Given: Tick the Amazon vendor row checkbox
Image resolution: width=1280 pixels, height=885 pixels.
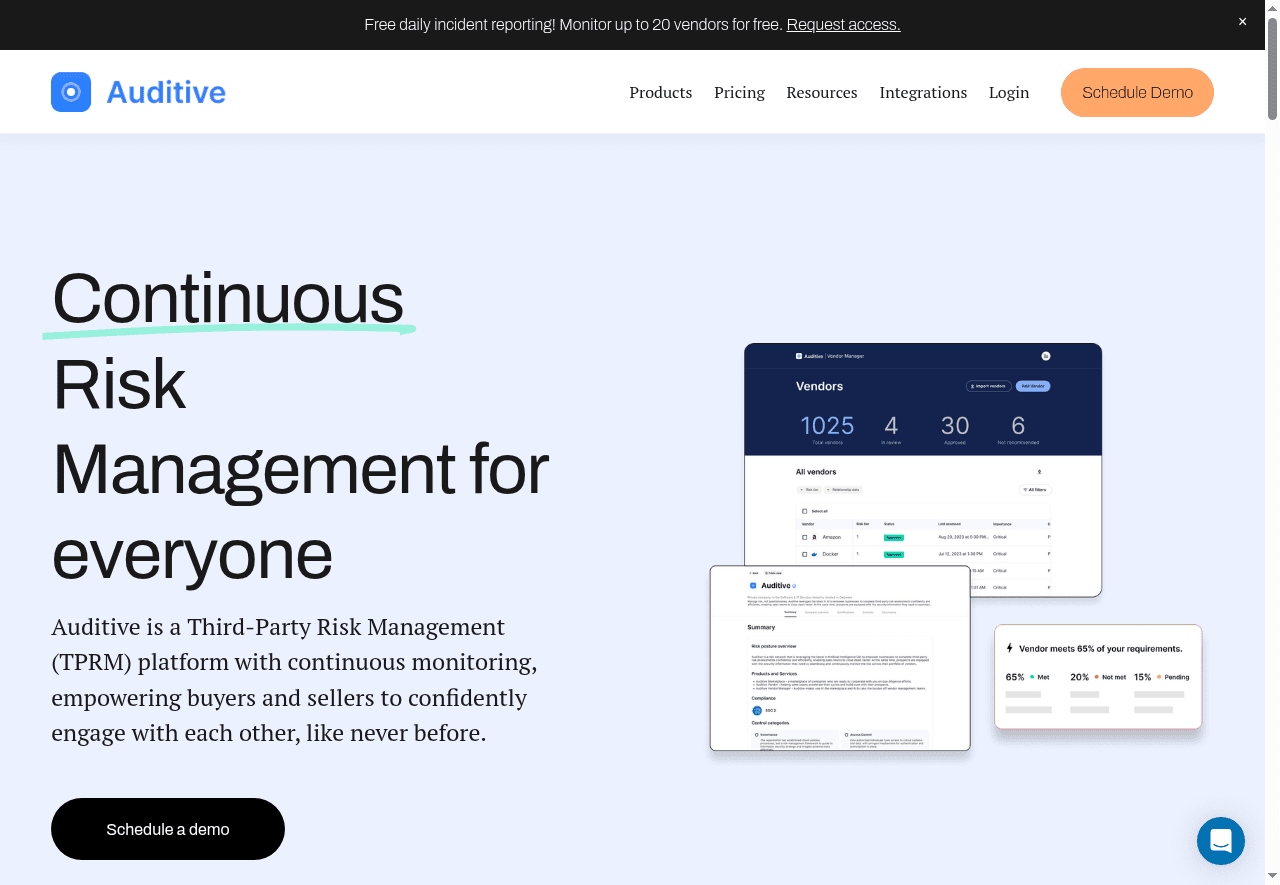Looking at the screenshot, I should (804, 537).
